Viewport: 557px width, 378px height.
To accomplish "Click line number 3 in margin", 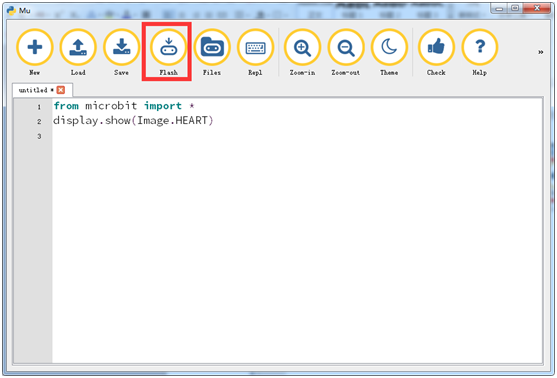I will coord(39,136).
